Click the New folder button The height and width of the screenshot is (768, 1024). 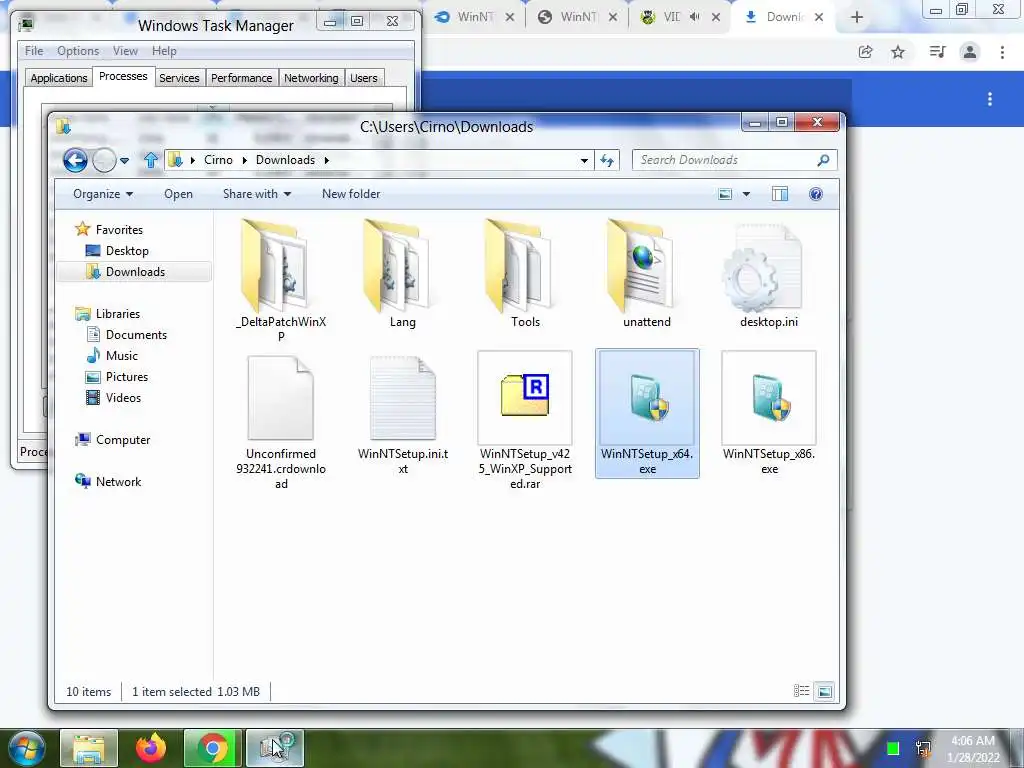coord(351,194)
